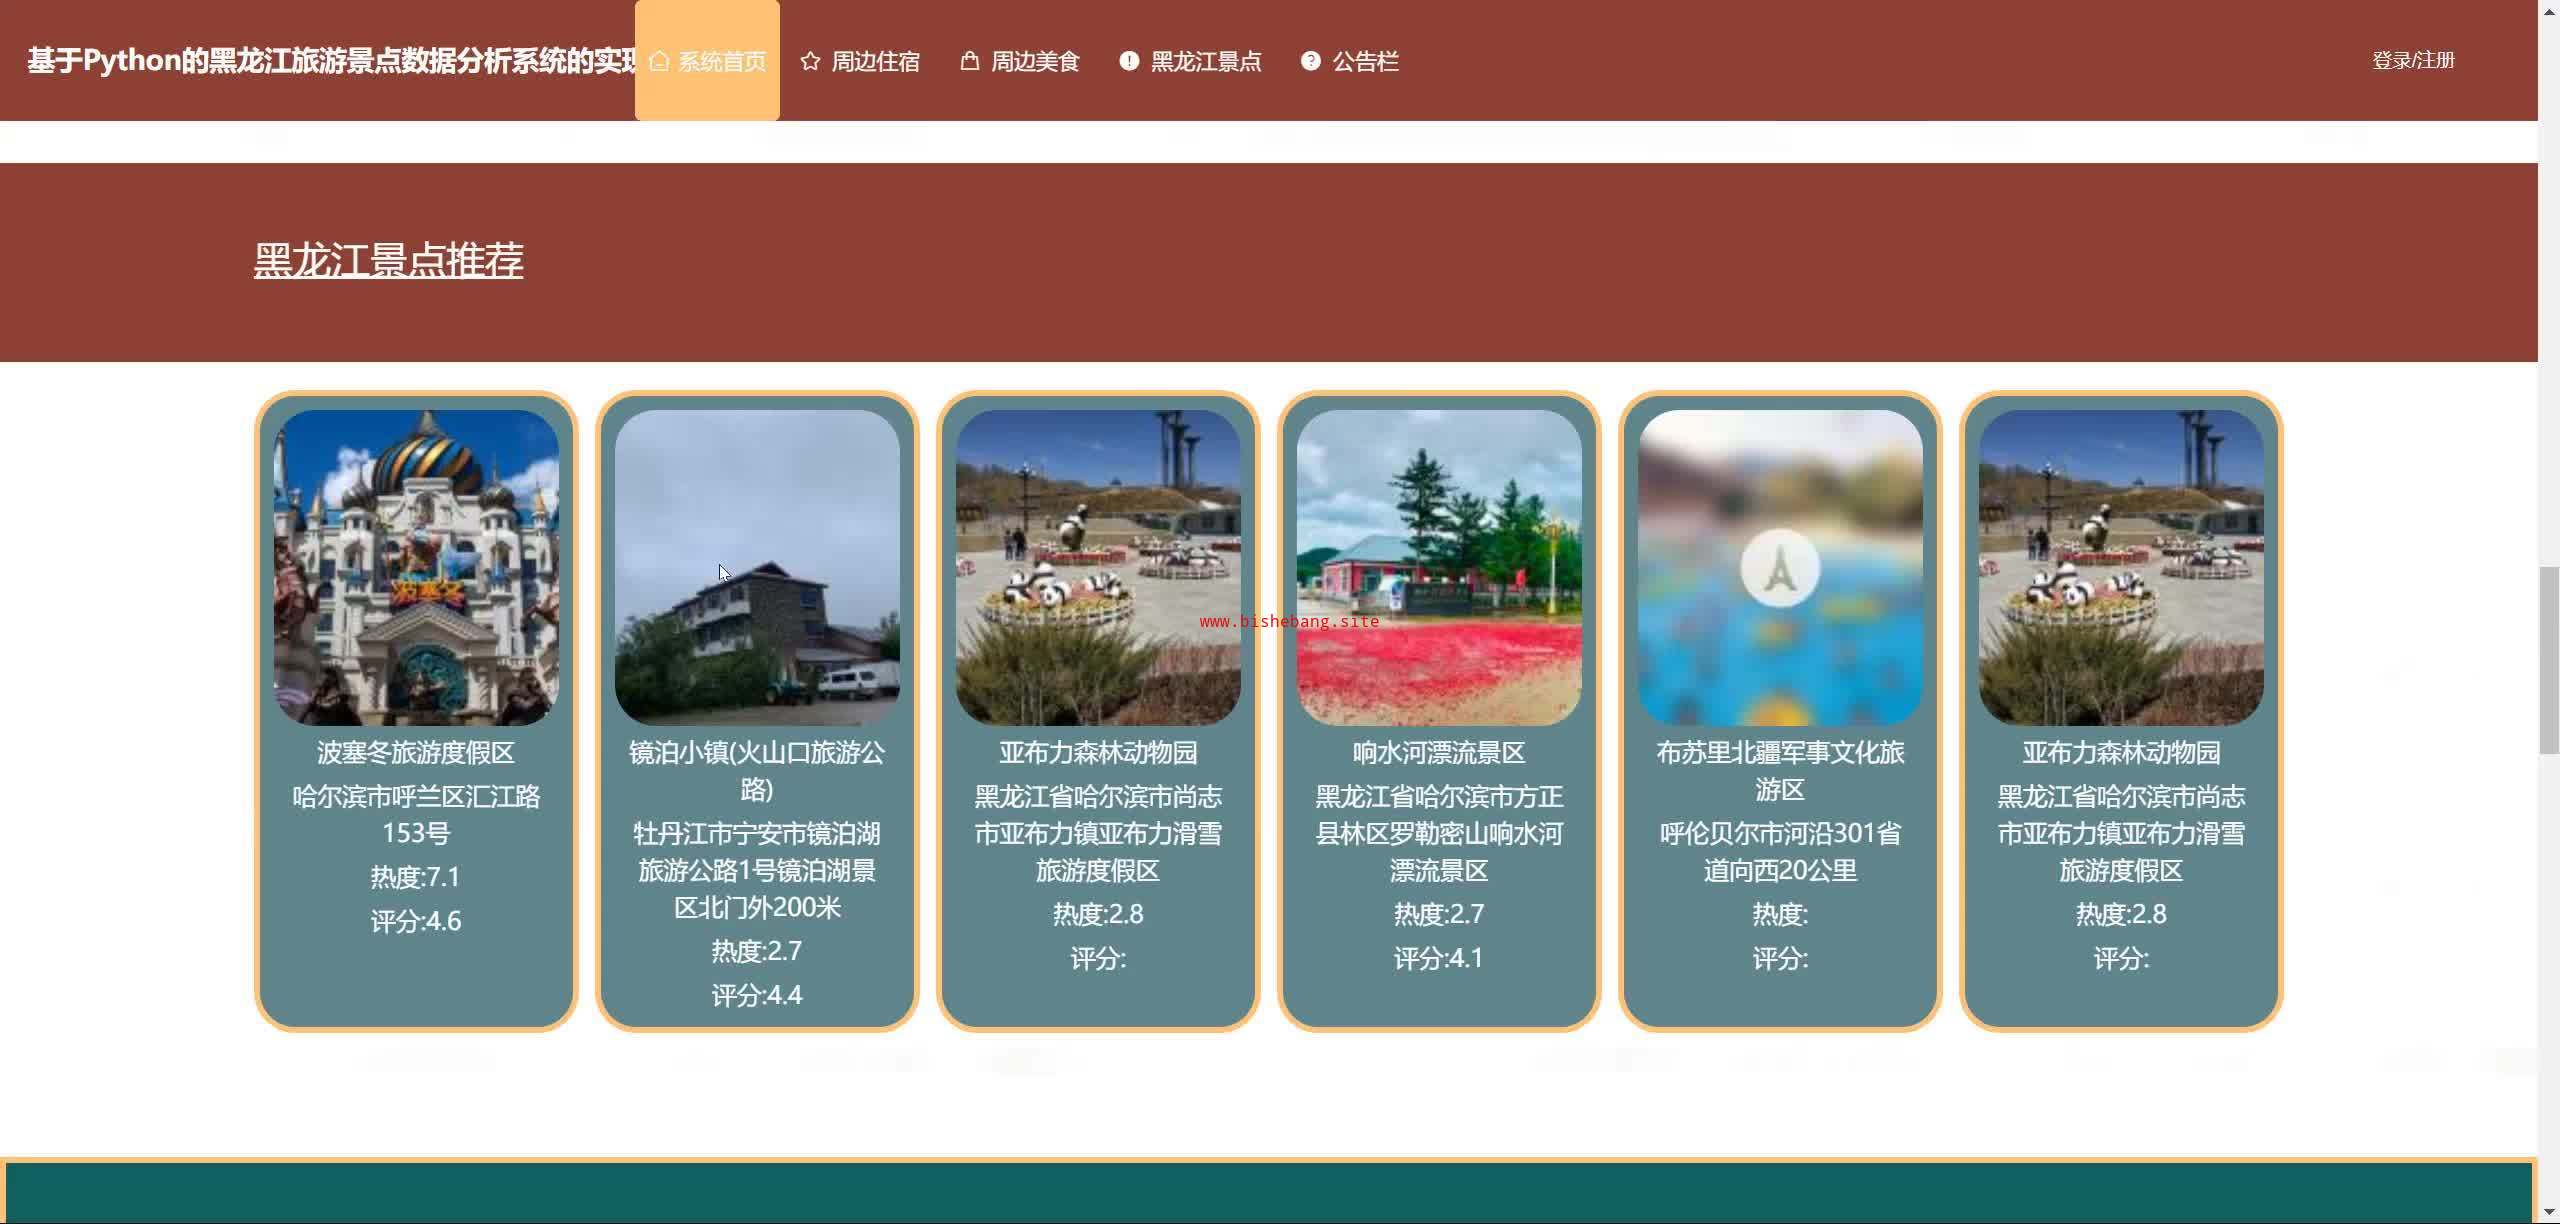Open the 波塞冬旅游度假区 castle thumbnail
This screenshot has height=1224, width=2560.
pyautogui.click(x=416, y=567)
